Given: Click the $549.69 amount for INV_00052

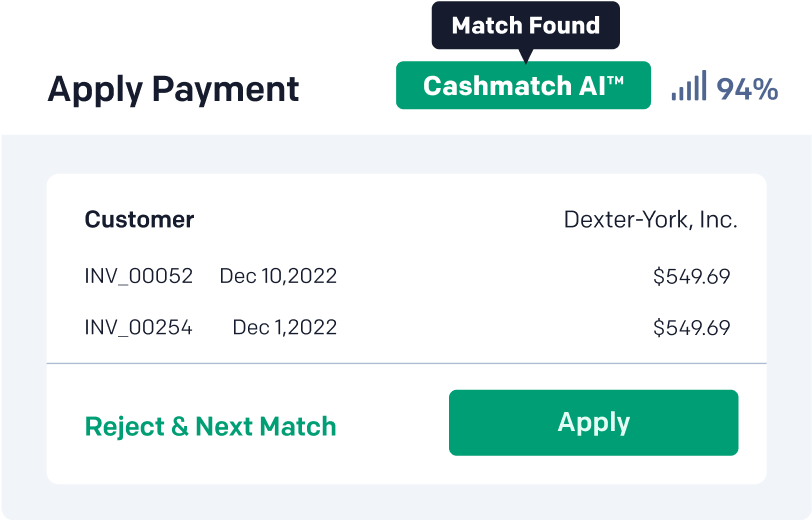Looking at the screenshot, I should pyautogui.click(x=691, y=276).
